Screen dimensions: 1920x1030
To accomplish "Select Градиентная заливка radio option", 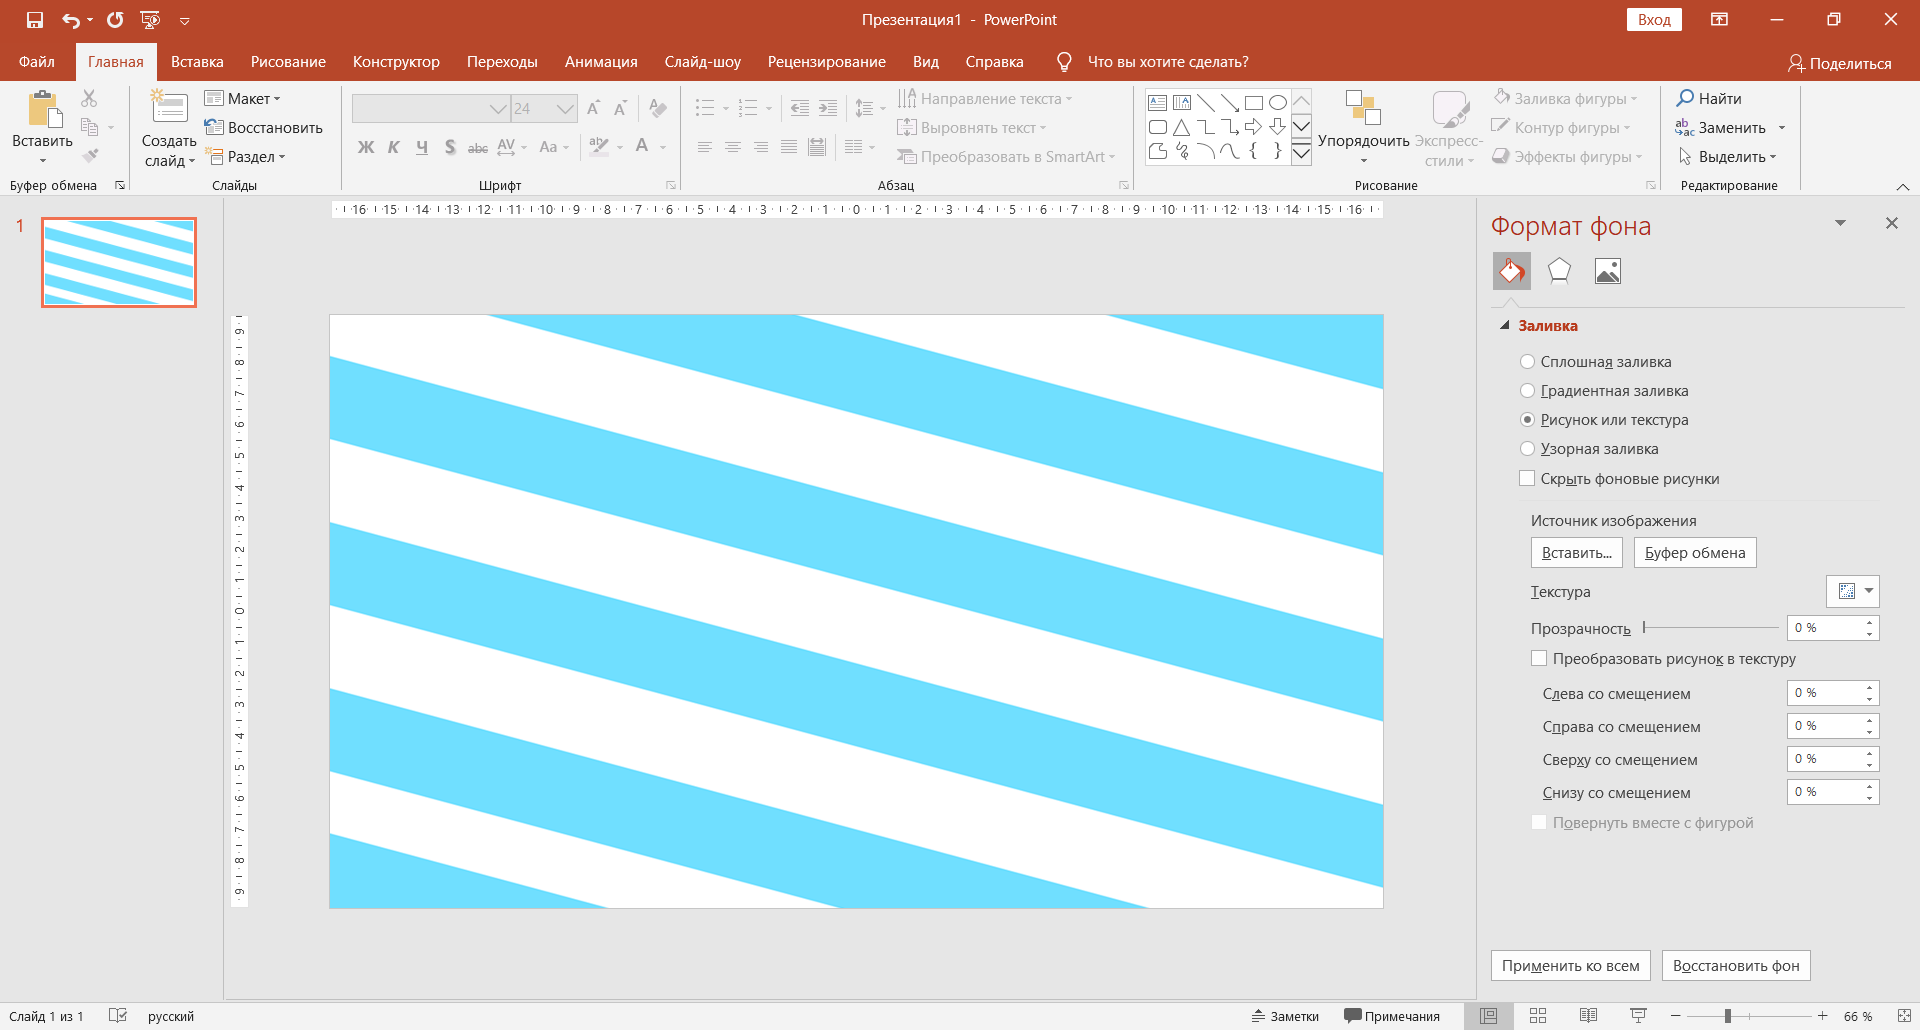I will tap(1527, 391).
